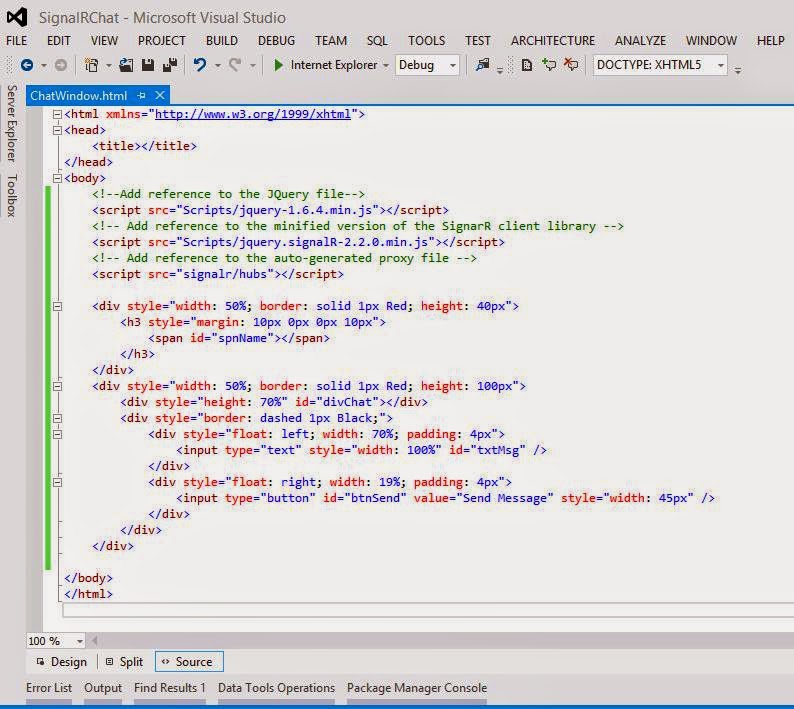Open the VIEW menu

(104, 41)
